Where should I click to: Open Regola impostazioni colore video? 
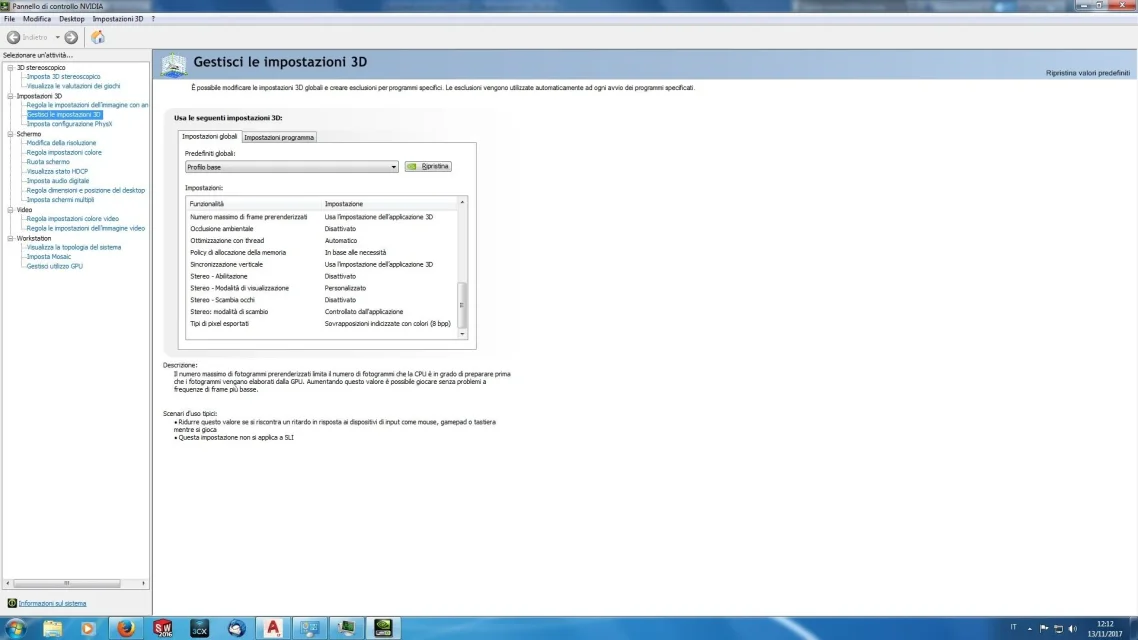pyautogui.click(x=73, y=218)
